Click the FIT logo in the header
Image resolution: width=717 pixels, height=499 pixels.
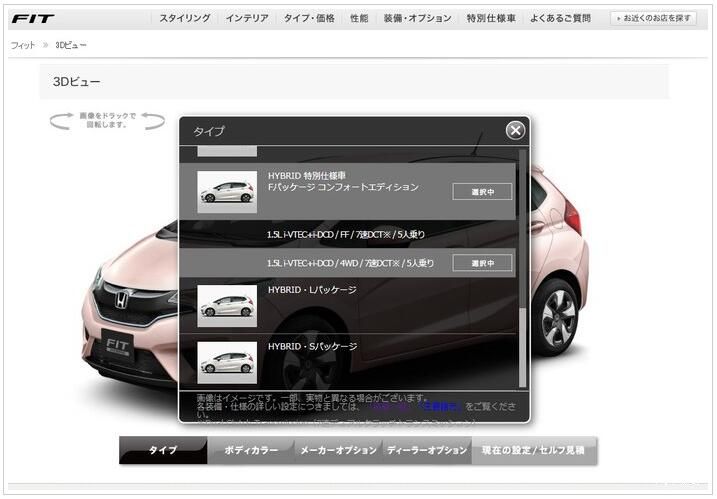coord(32,19)
